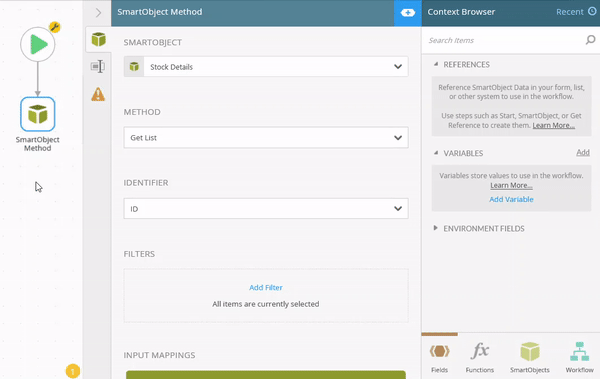Screen dimensions: 600x379
Task: Collapse the configuration panel chevron
Action: pyautogui.click(x=98, y=13)
